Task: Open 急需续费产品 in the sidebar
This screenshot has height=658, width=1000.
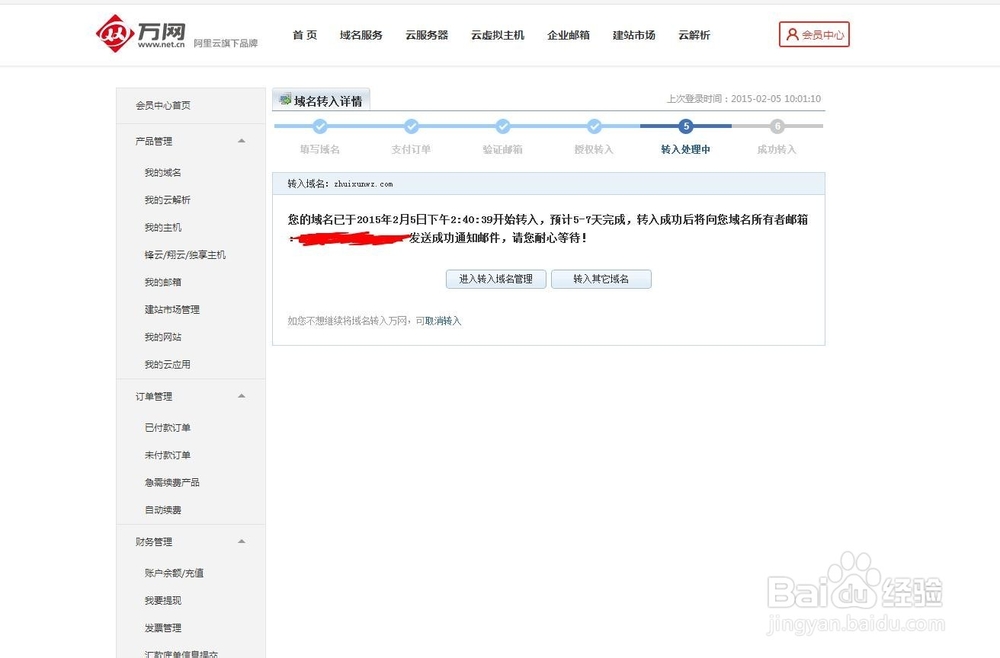Action: 172,483
